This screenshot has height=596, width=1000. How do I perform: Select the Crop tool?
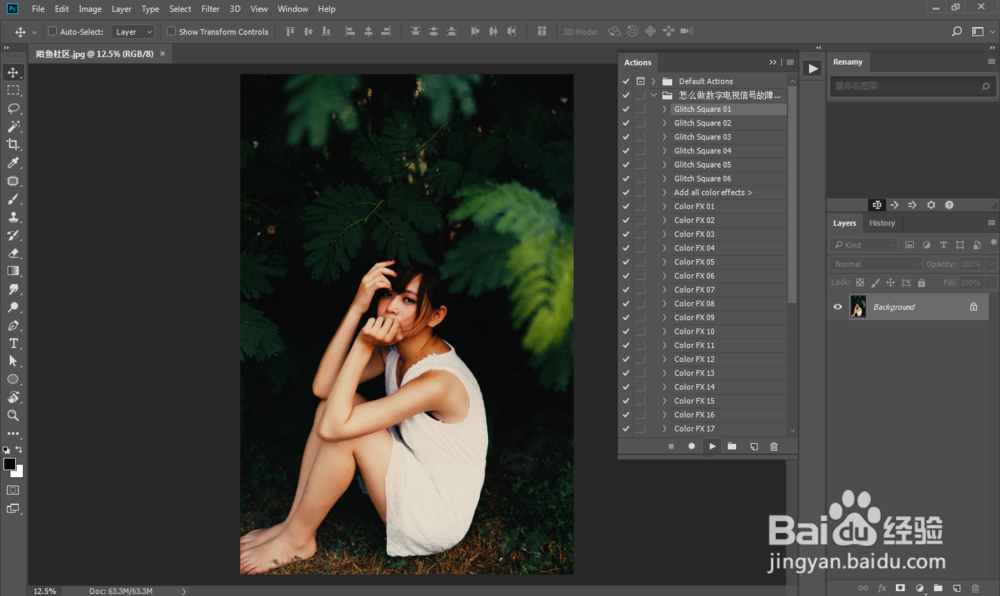pyautogui.click(x=13, y=145)
